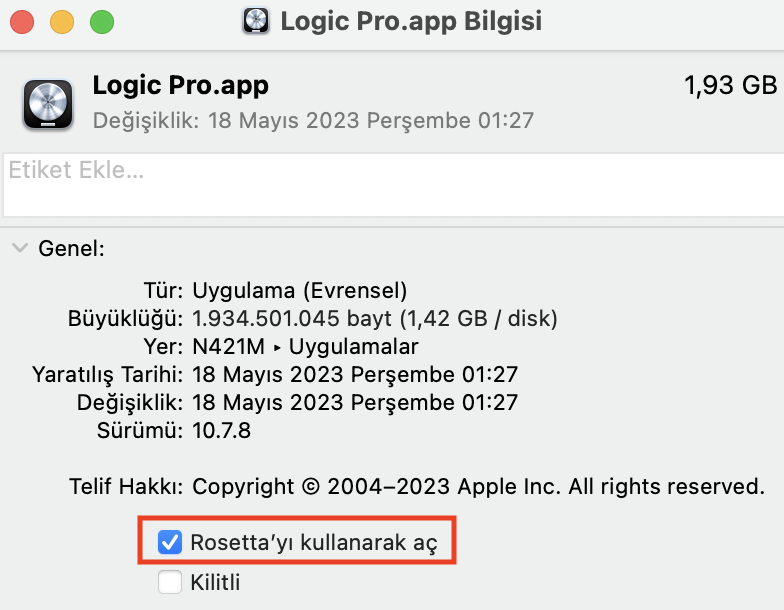Click the window title Logic Pro.app Bilgisi
784x610 pixels.
[411, 21]
